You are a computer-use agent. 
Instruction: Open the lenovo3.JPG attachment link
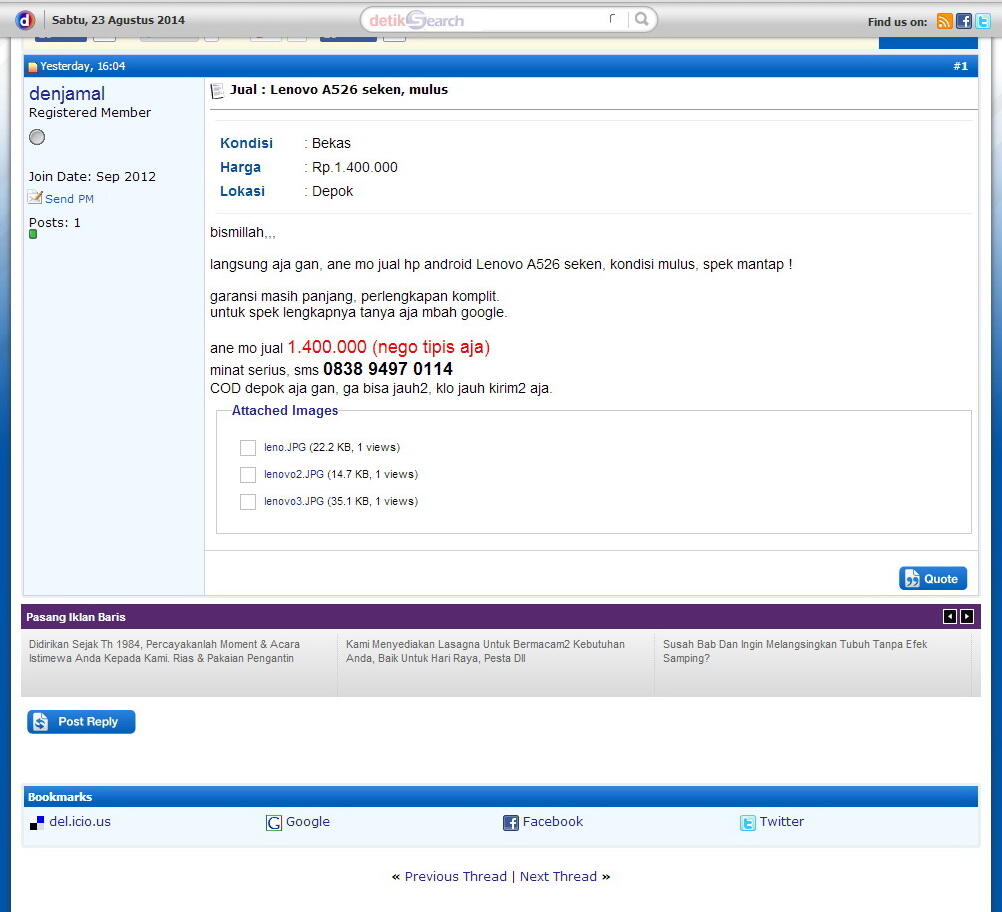tap(294, 501)
